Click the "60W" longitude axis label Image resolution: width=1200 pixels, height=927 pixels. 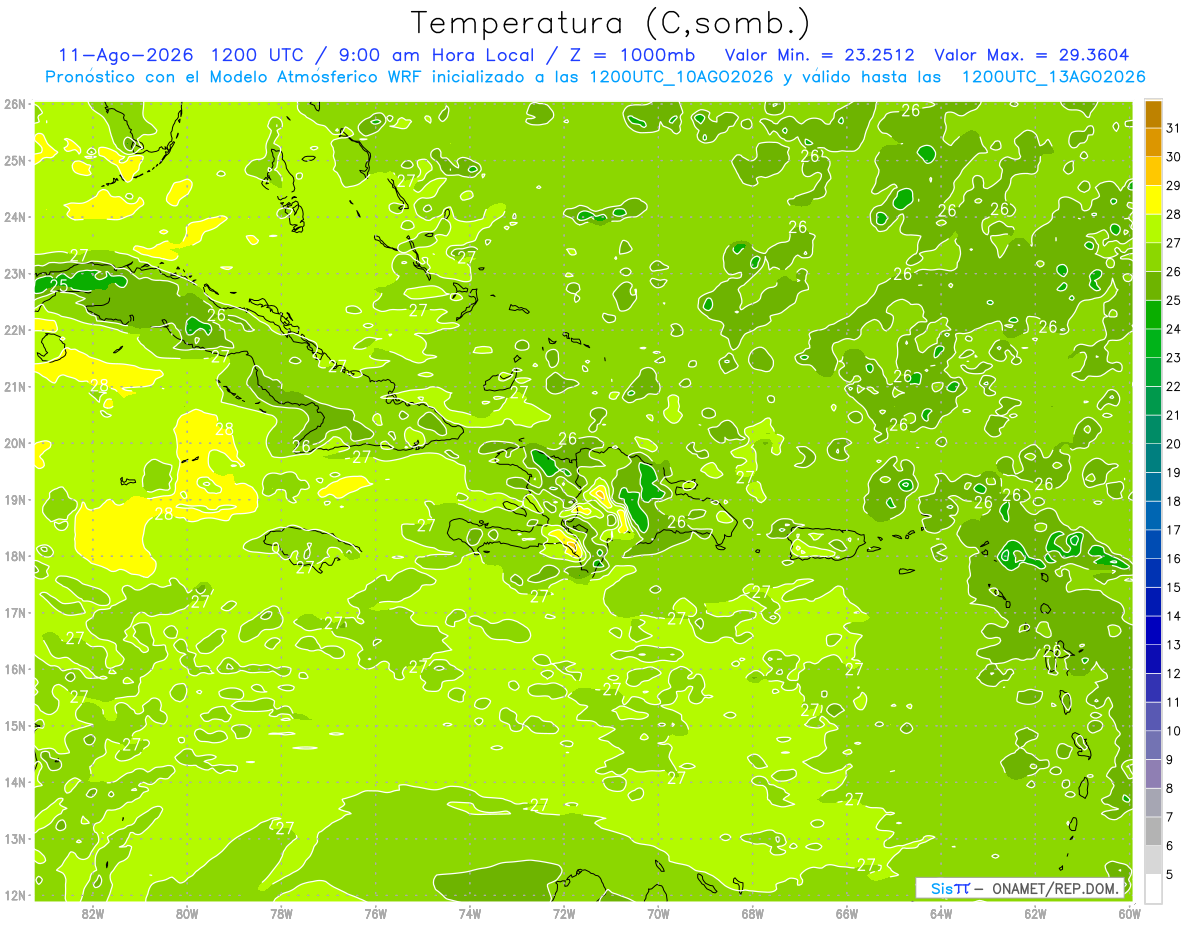(x=1129, y=913)
